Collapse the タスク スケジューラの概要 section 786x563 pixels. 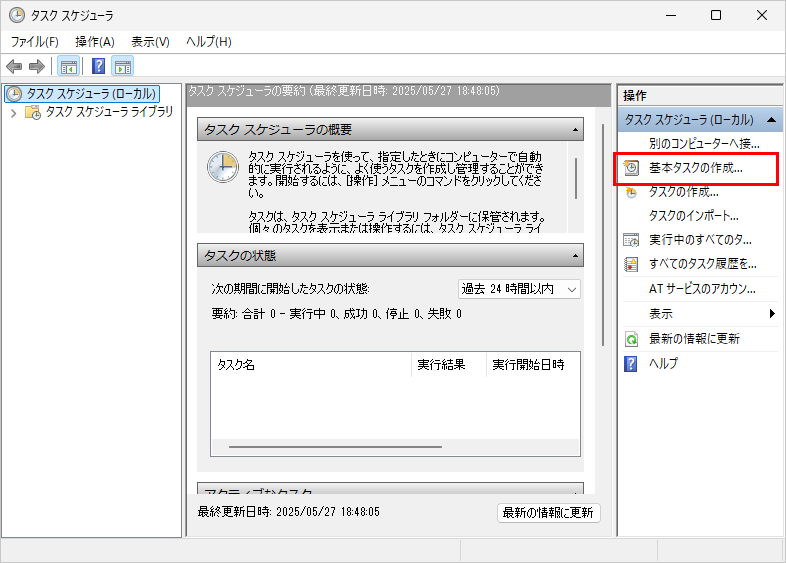coord(575,130)
